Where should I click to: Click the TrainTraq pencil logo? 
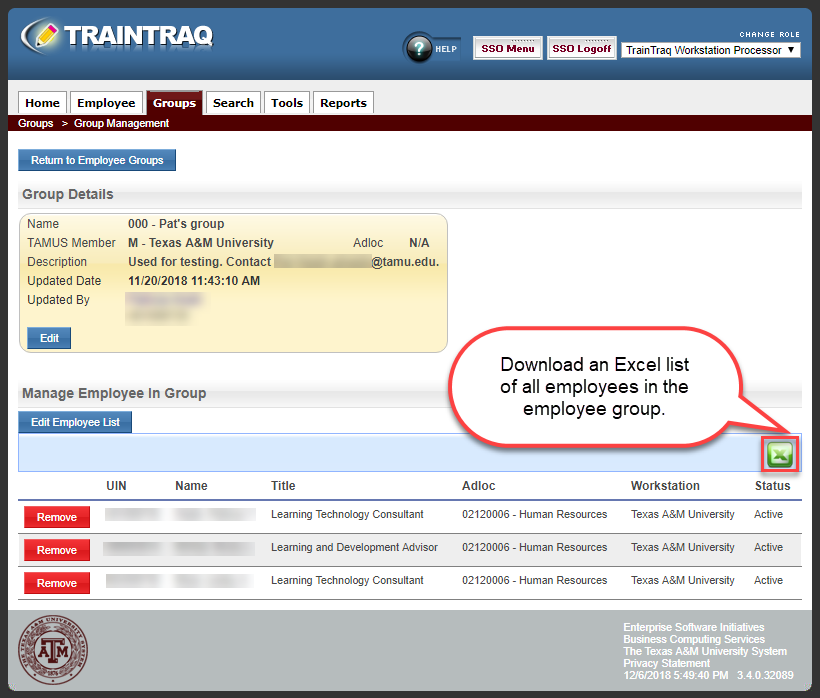pos(45,33)
